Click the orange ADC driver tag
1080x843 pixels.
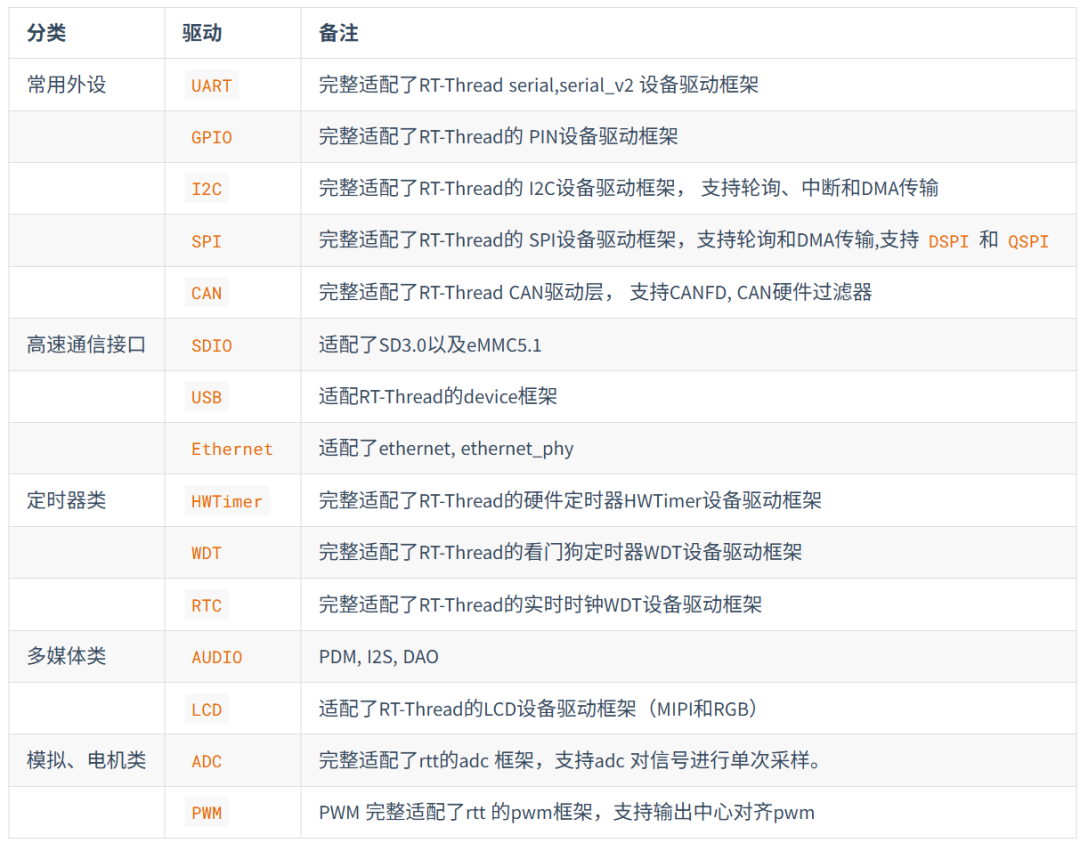point(206,761)
